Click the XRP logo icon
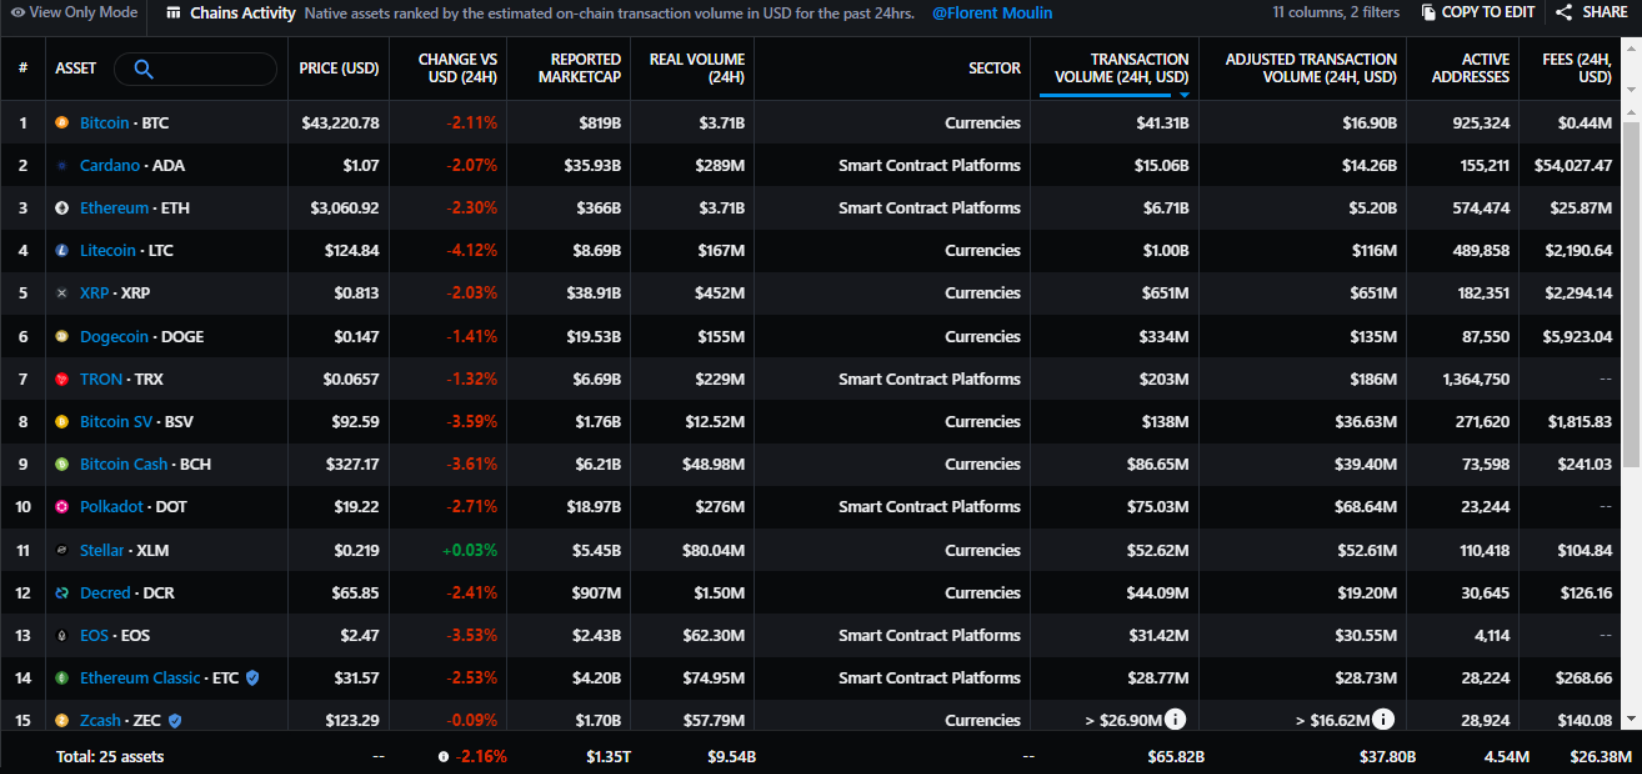This screenshot has width=1642, height=774. pyautogui.click(x=62, y=294)
